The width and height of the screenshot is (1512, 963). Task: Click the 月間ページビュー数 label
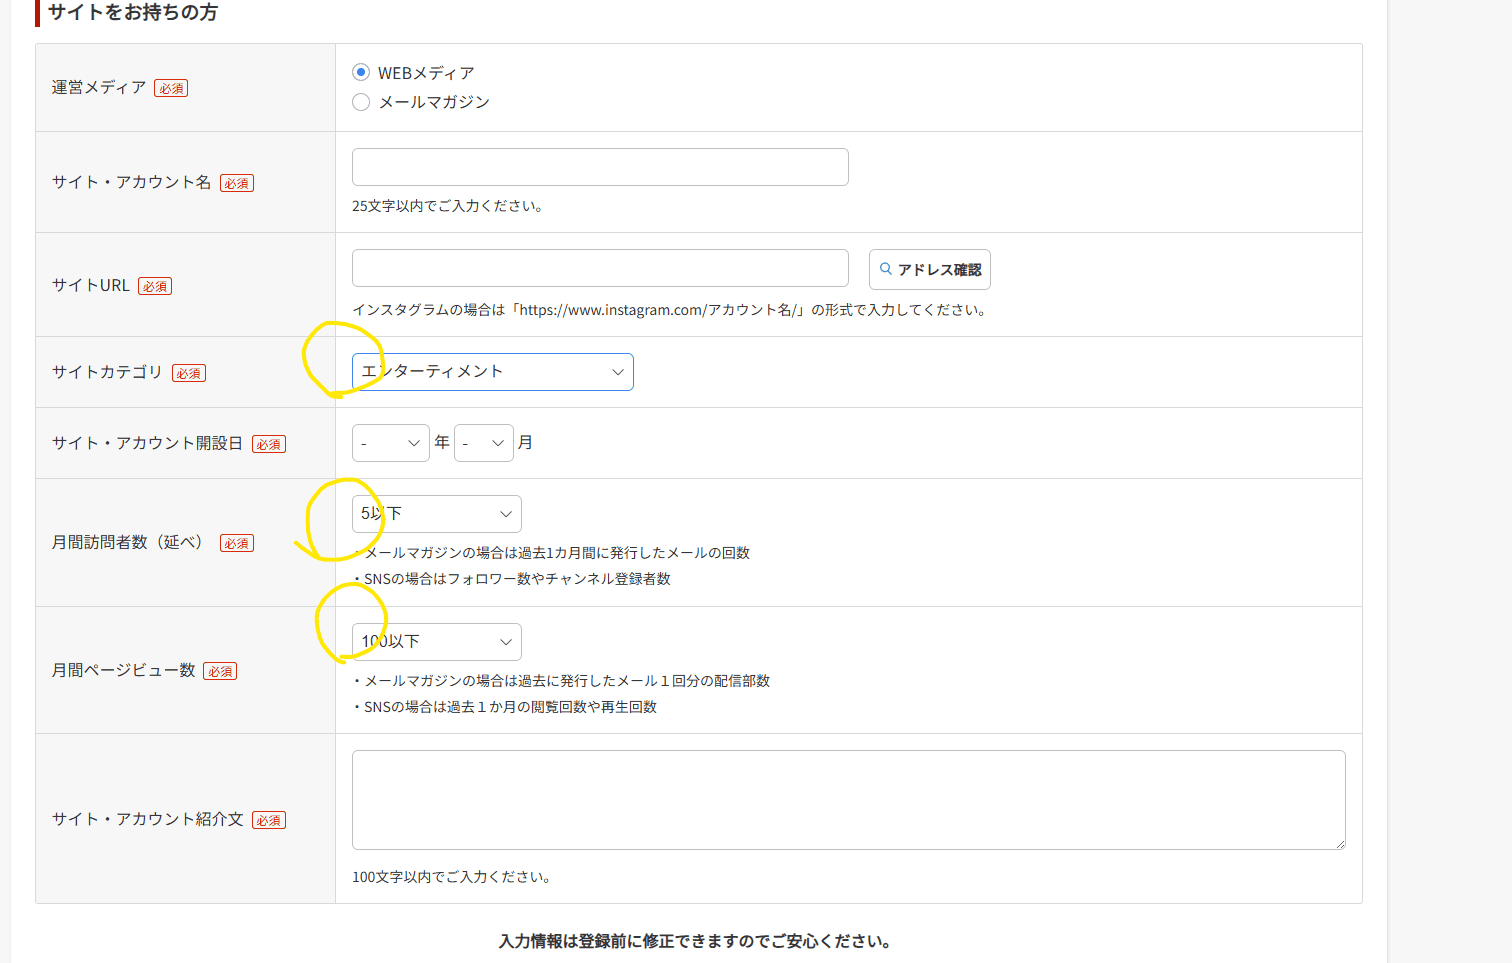click(x=124, y=670)
